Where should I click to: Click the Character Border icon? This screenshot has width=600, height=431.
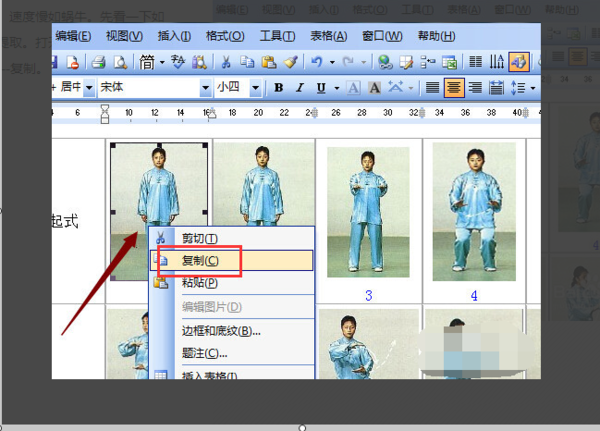(x=353, y=88)
